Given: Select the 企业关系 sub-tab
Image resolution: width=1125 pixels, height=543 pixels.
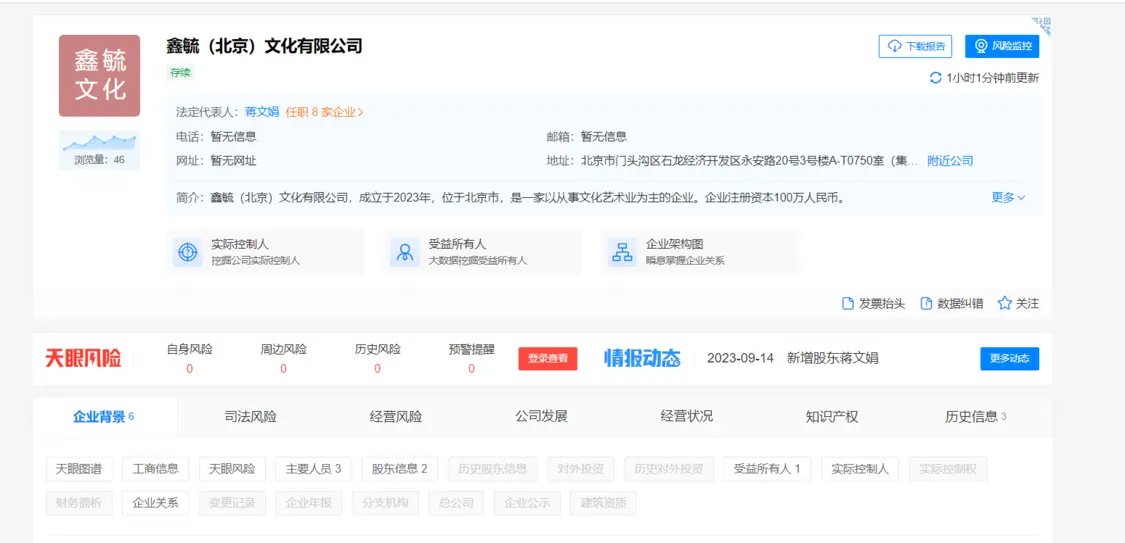Looking at the screenshot, I should pos(156,503).
